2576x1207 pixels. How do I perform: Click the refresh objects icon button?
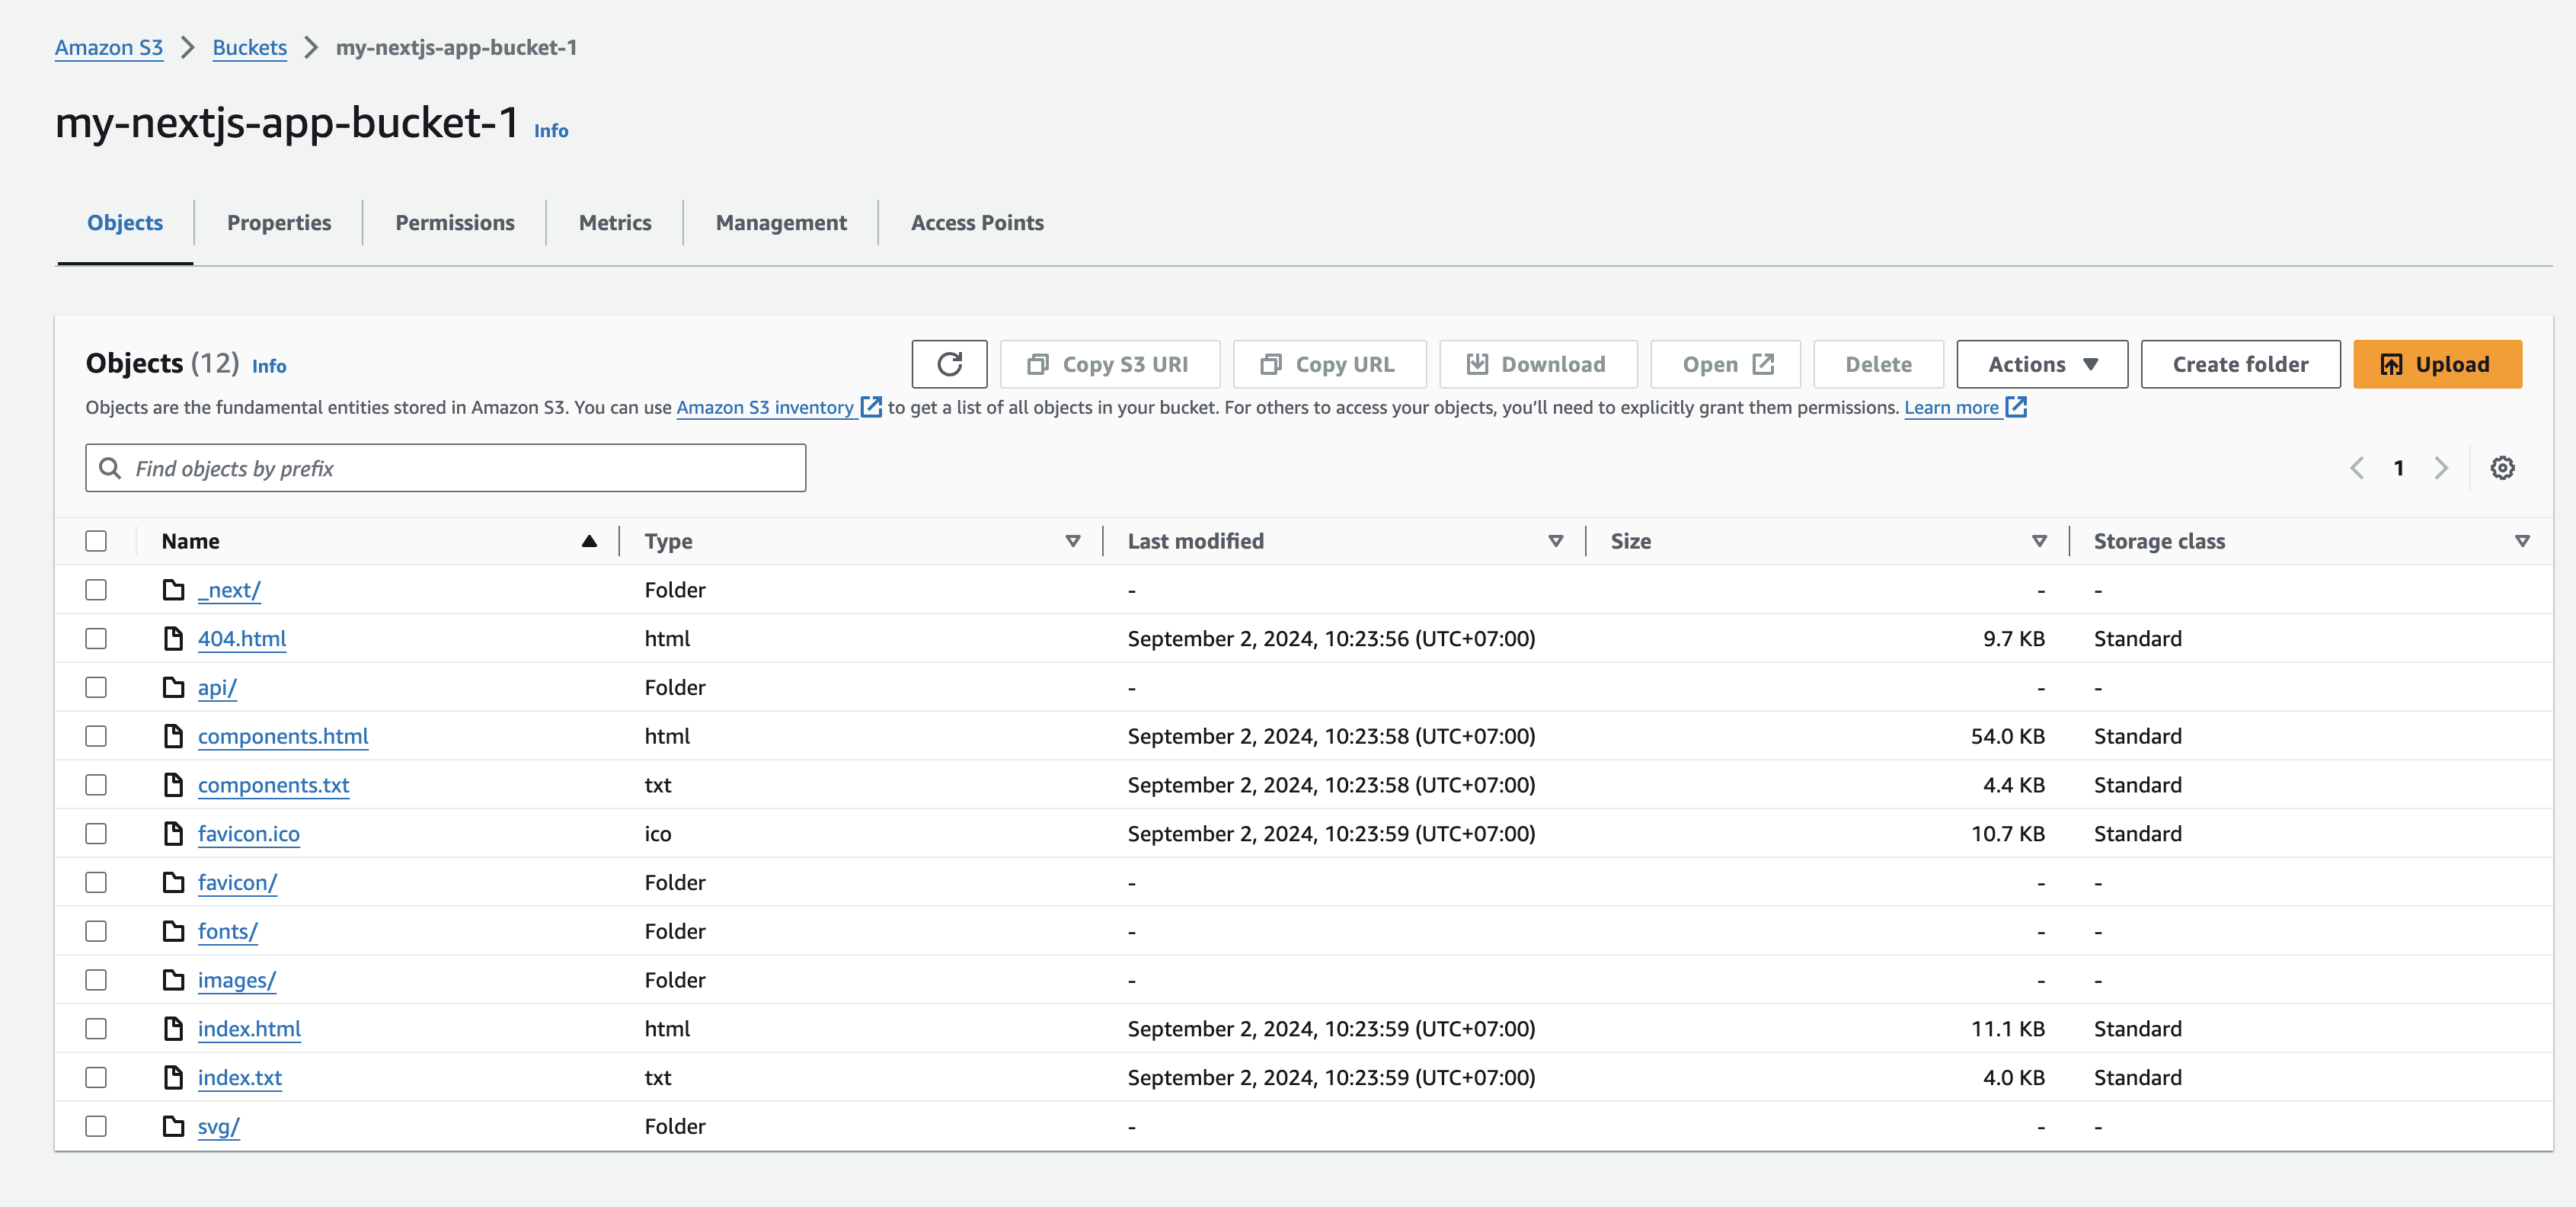(949, 364)
